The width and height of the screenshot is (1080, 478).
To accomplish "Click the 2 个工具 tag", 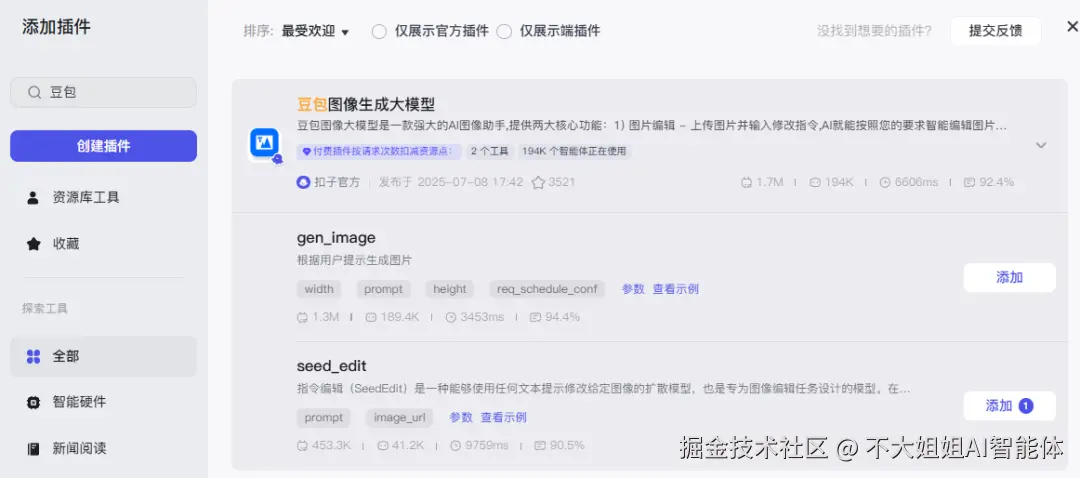I will [490, 152].
